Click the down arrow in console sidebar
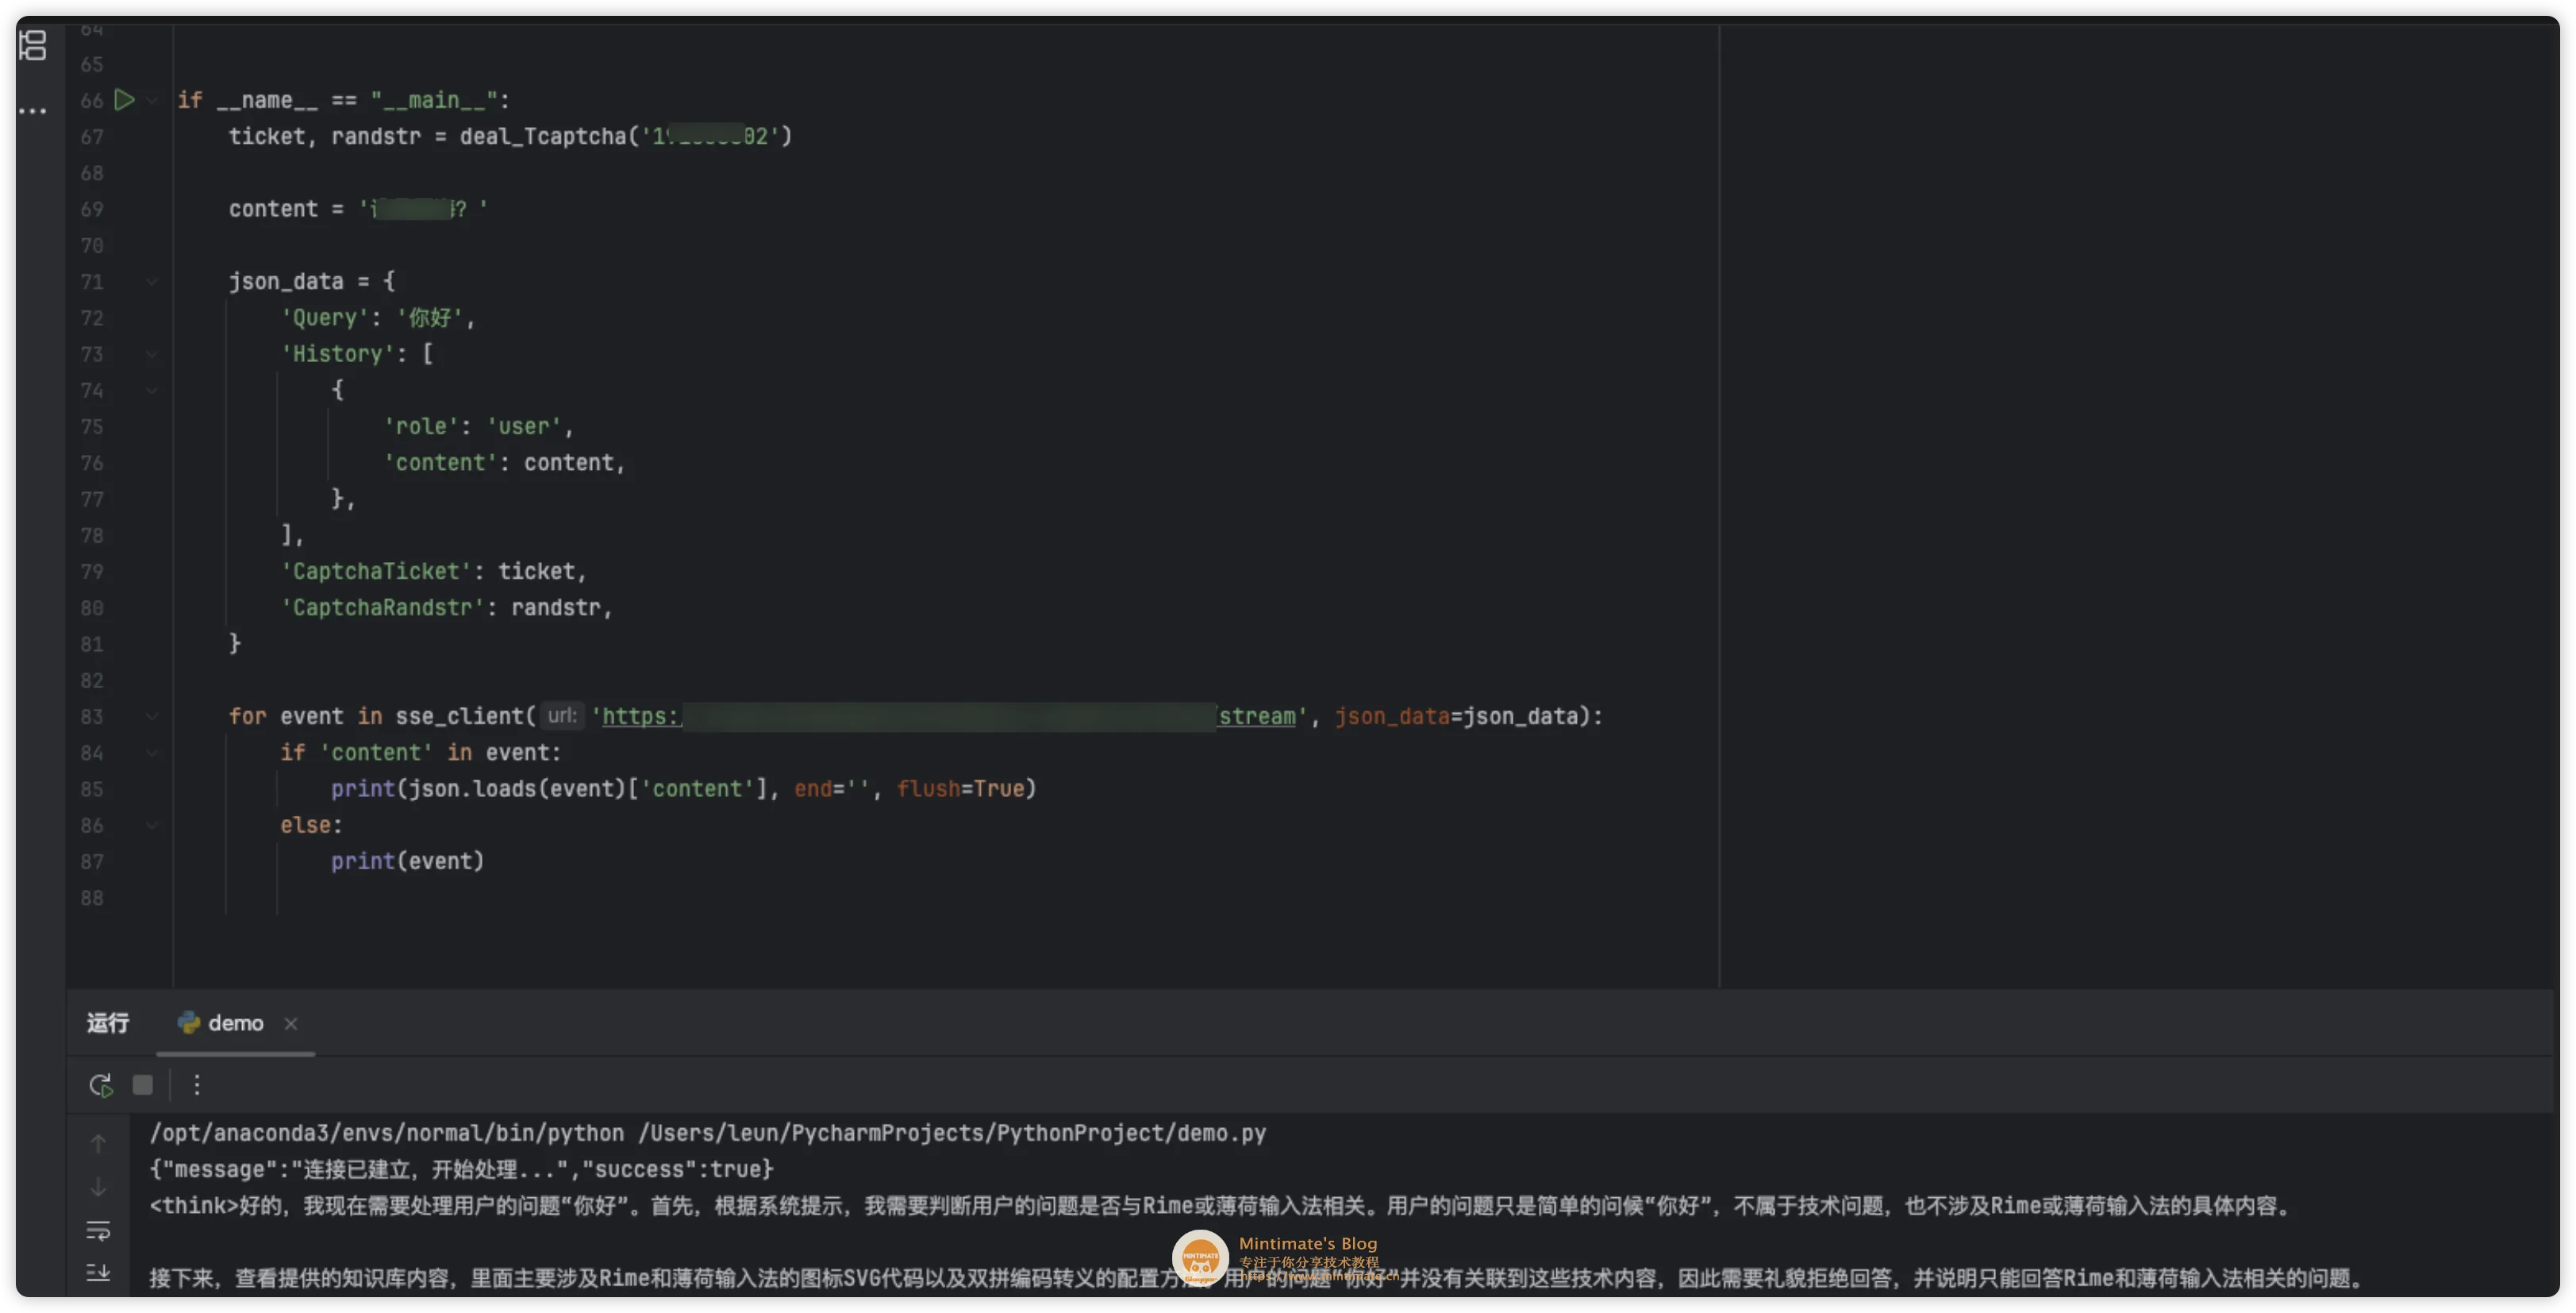 click(x=98, y=1187)
